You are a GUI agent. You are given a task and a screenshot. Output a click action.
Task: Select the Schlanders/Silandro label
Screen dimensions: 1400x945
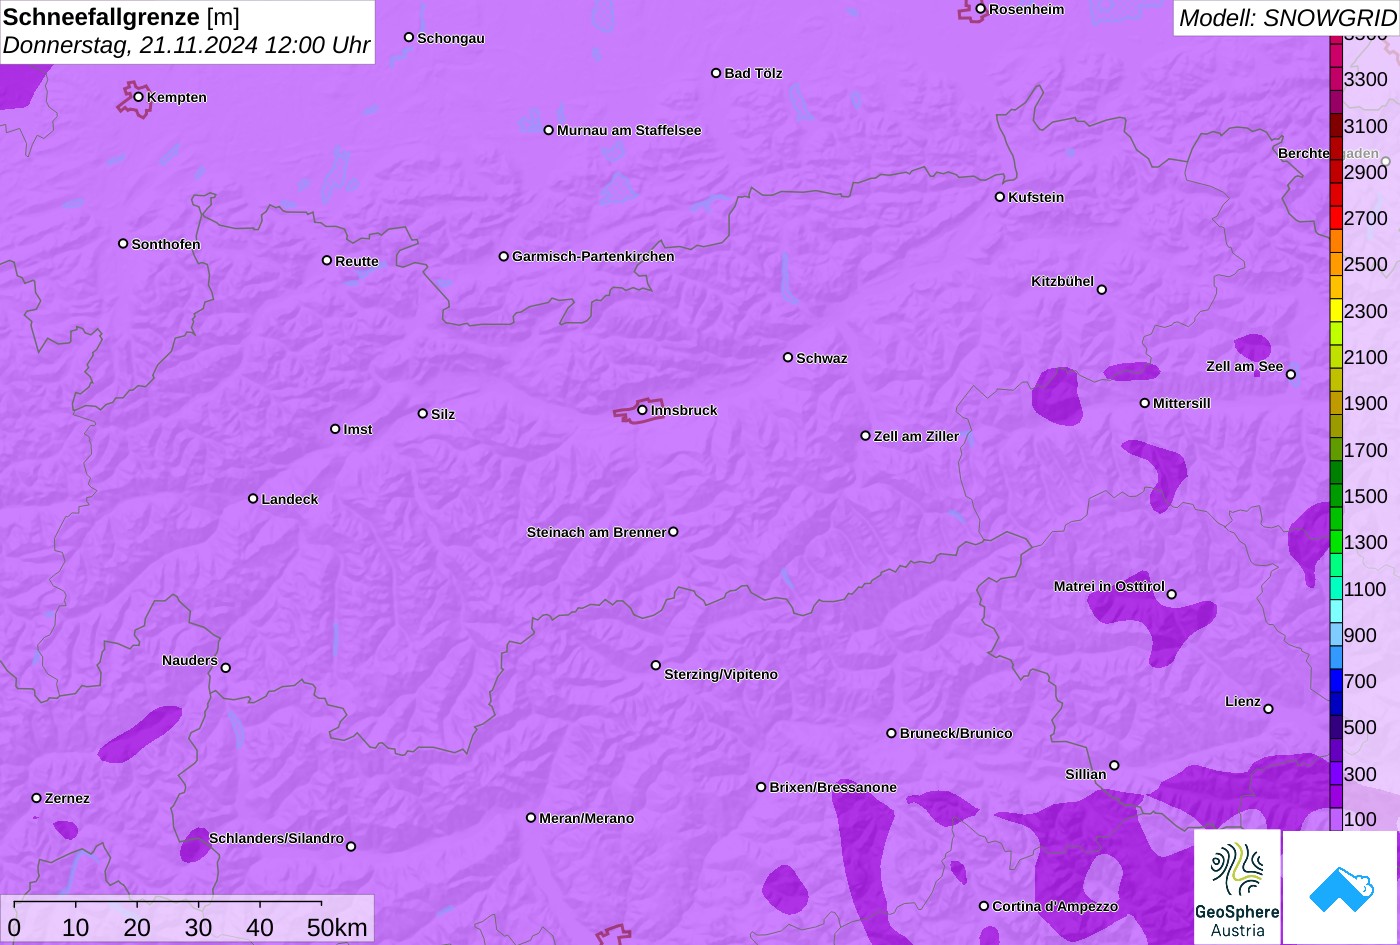[x=276, y=839]
